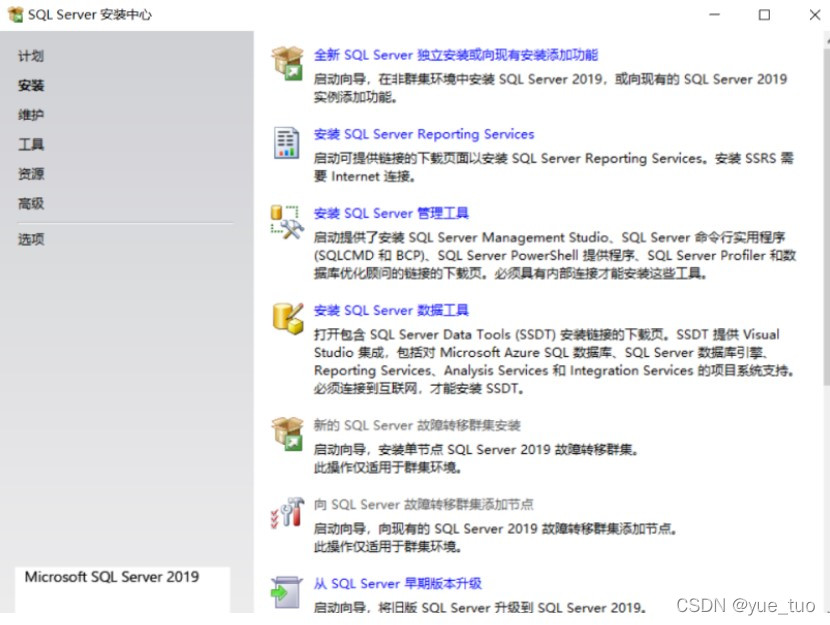Click the management tools wrench icon
This screenshot has height=625, width=830.
[287, 222]
